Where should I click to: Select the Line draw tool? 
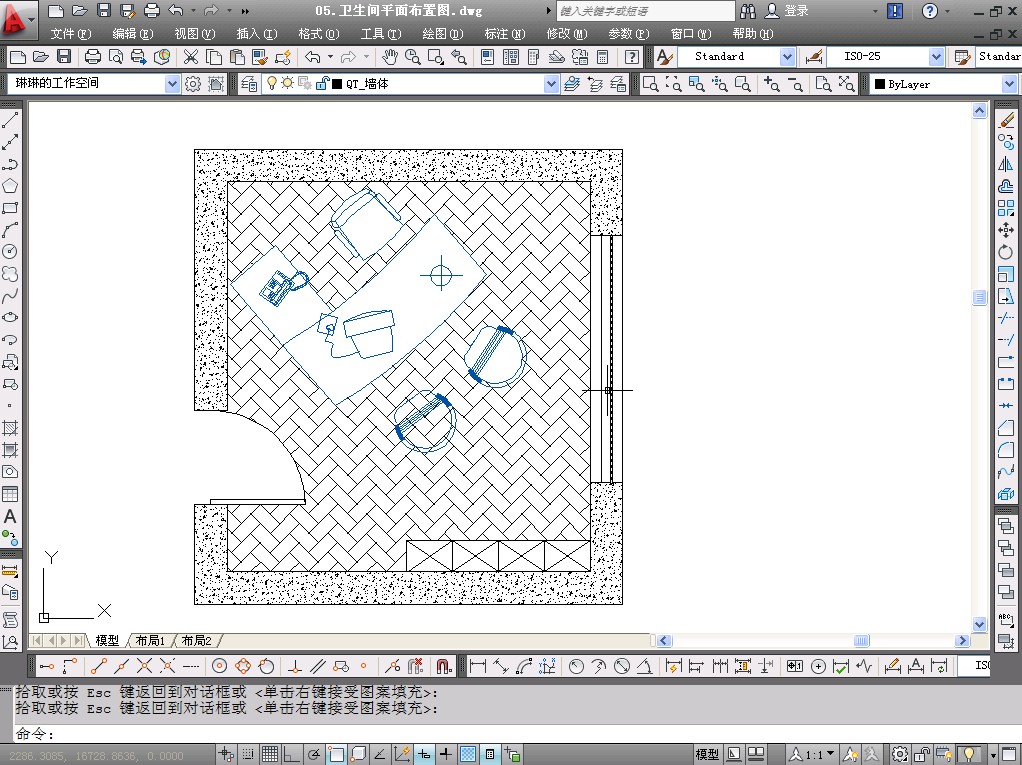coord(10,120)
